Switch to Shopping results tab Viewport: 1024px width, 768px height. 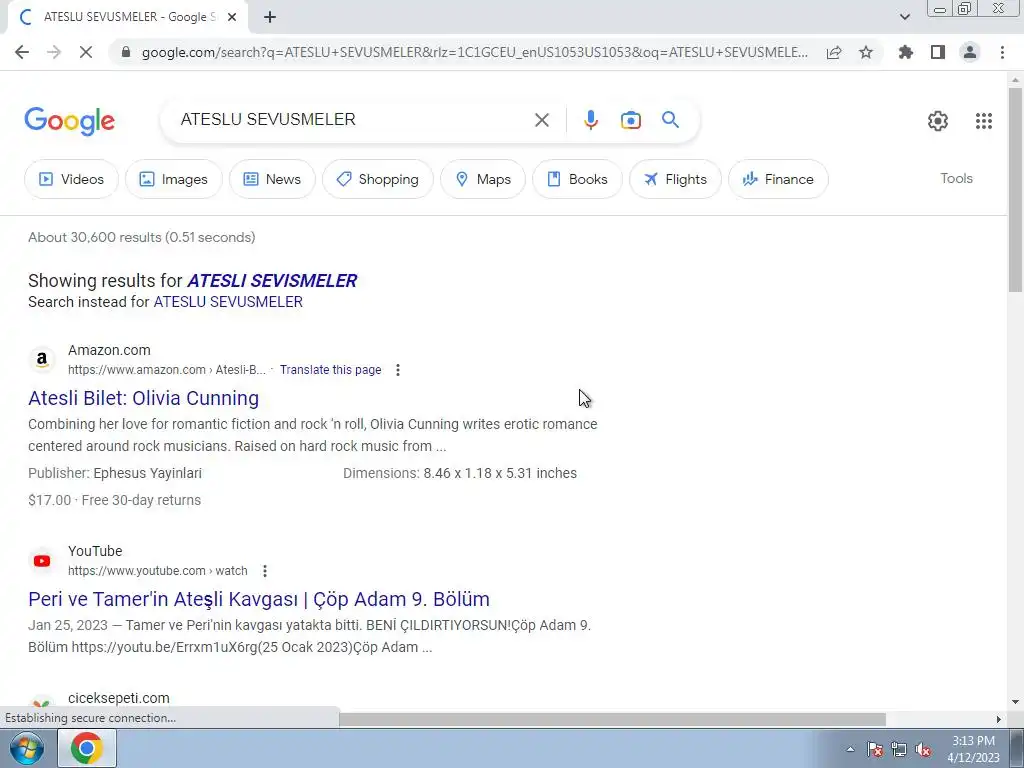click(377, 179)
